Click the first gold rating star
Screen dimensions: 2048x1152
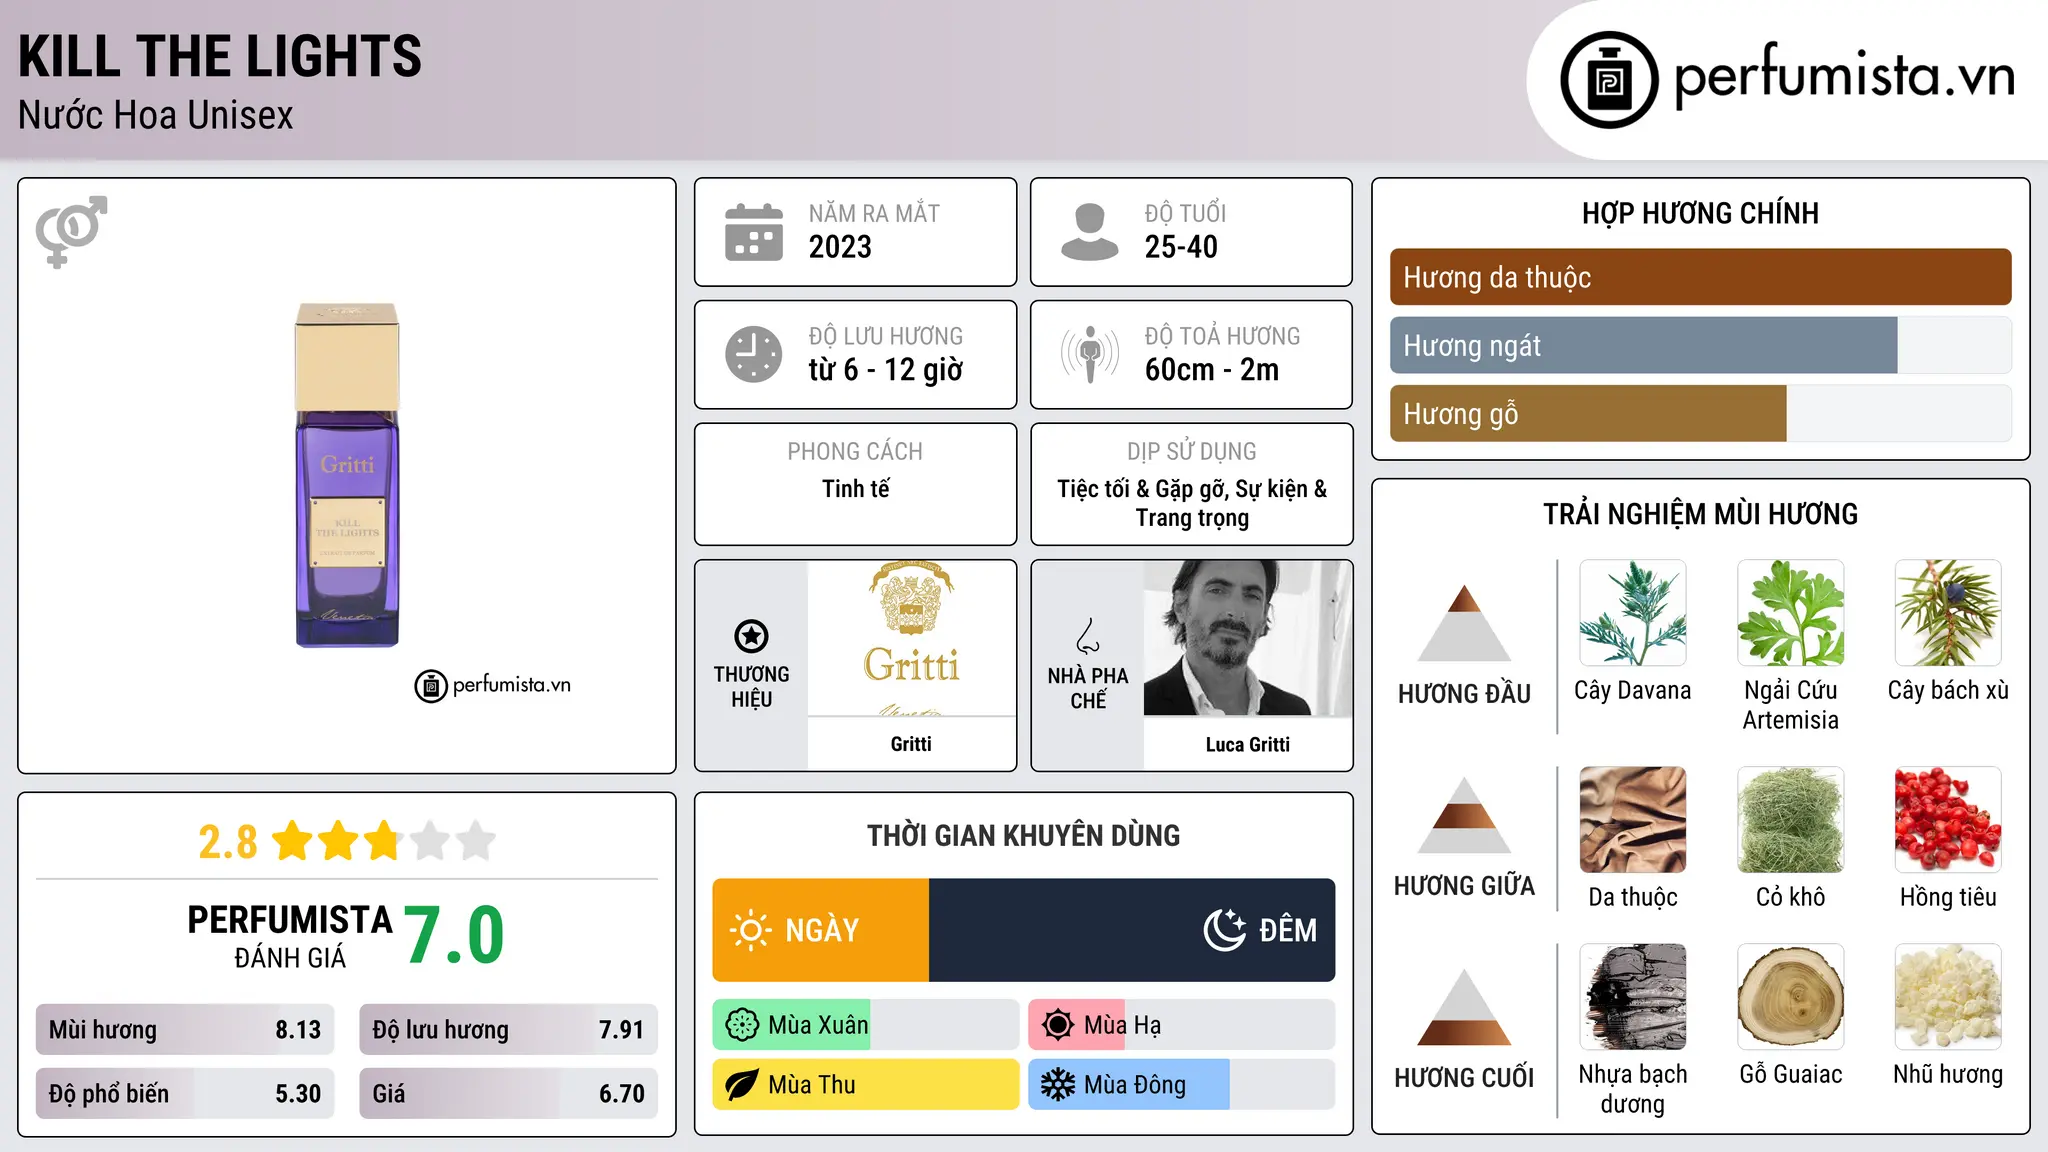click(x=293, y=841)
